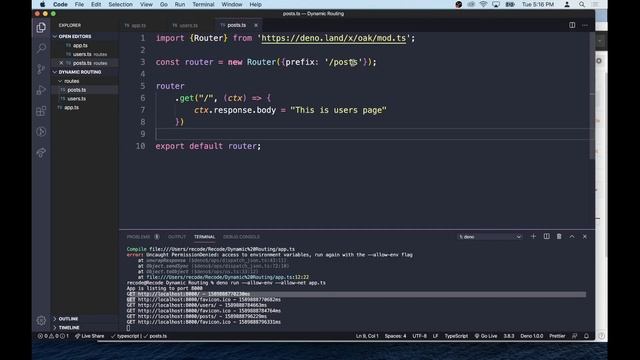Click Ln 9, Col 1 in status bar
The width and height of the screenshot is (640, 360).
point(367,336)
